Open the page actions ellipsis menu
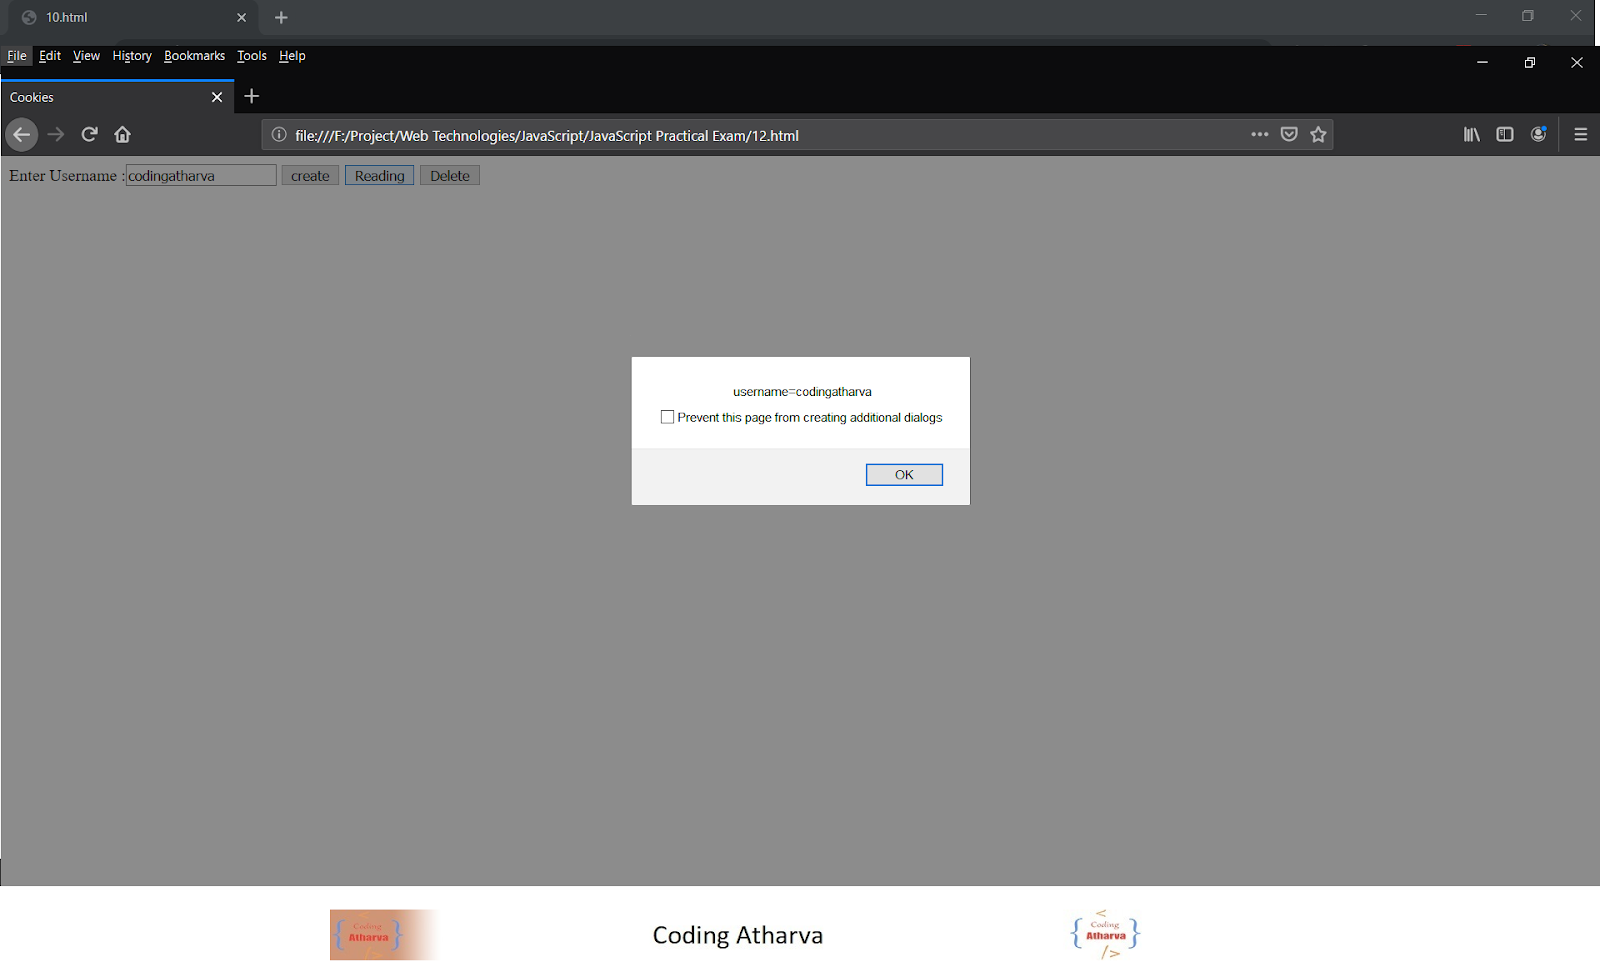This screenshot has width=1600, height=962. pyautogui.click(x=1258, y=134)
